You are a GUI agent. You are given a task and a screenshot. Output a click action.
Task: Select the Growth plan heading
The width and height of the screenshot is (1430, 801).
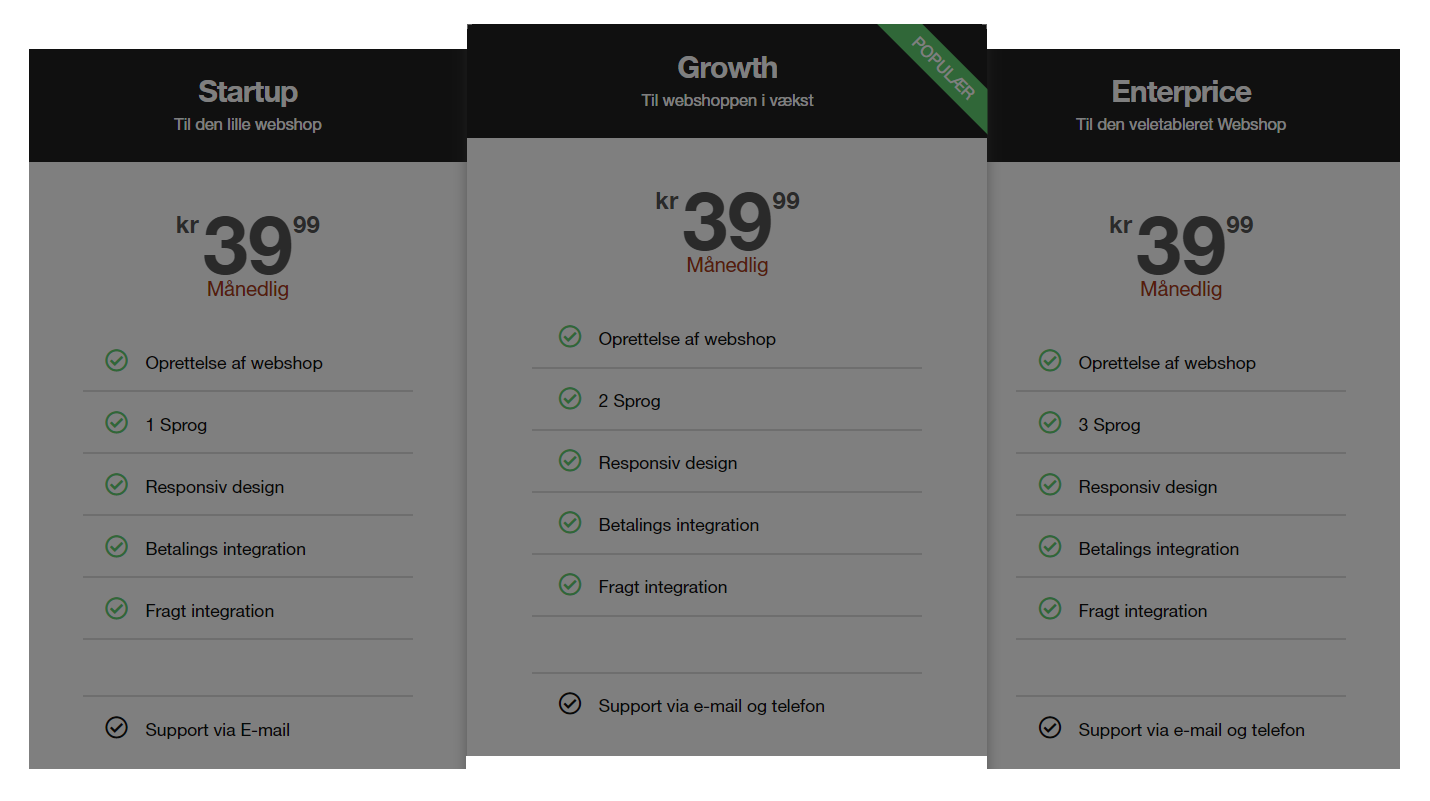[727, 68]
